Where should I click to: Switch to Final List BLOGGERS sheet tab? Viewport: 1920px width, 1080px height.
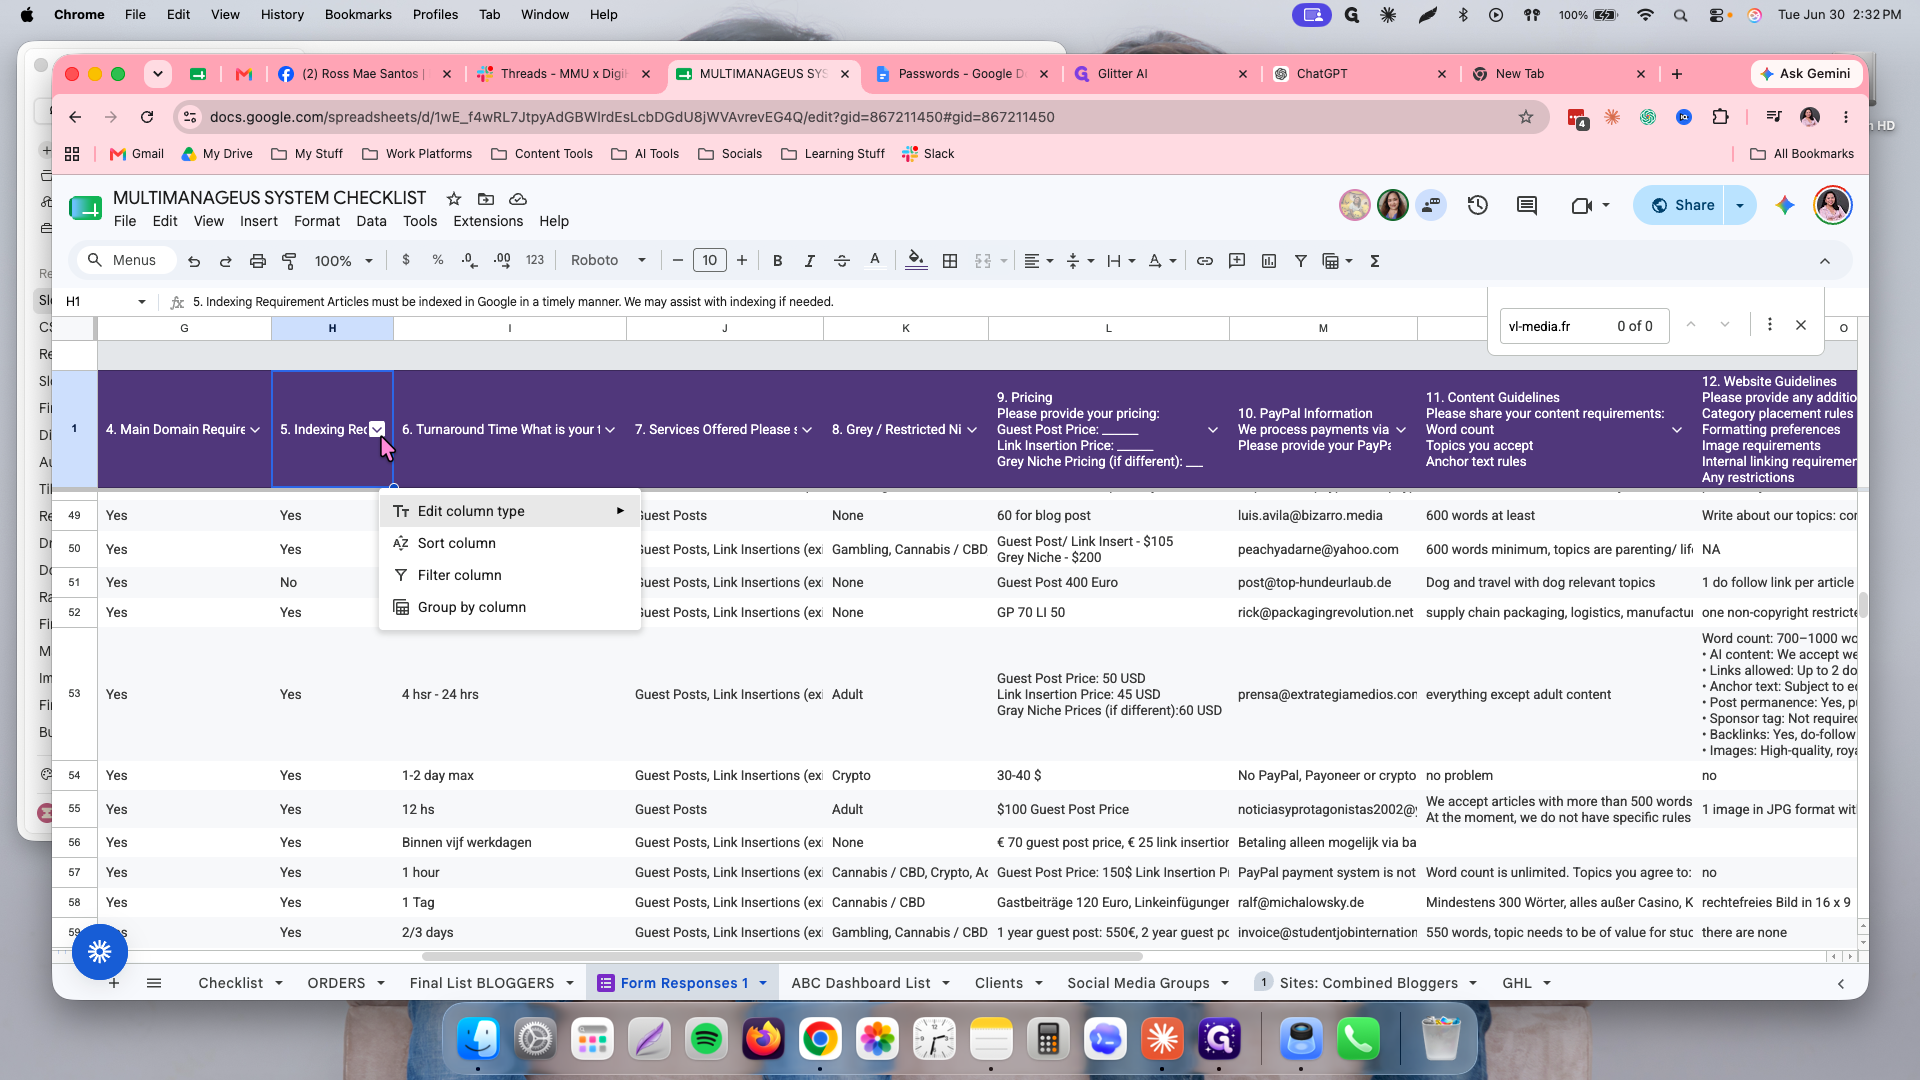pyautogui.click(x=482, y=983)
